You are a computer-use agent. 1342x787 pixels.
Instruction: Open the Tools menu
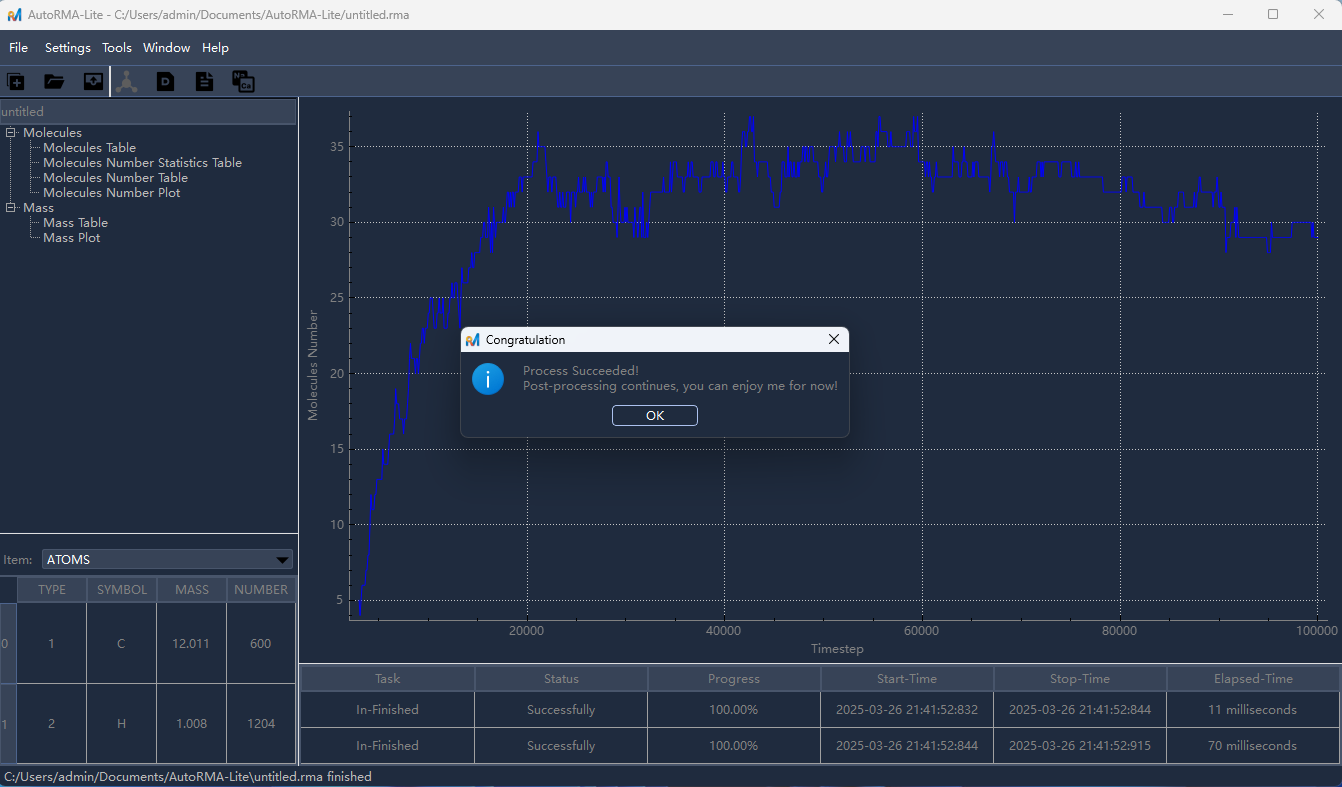pos(117,48)
